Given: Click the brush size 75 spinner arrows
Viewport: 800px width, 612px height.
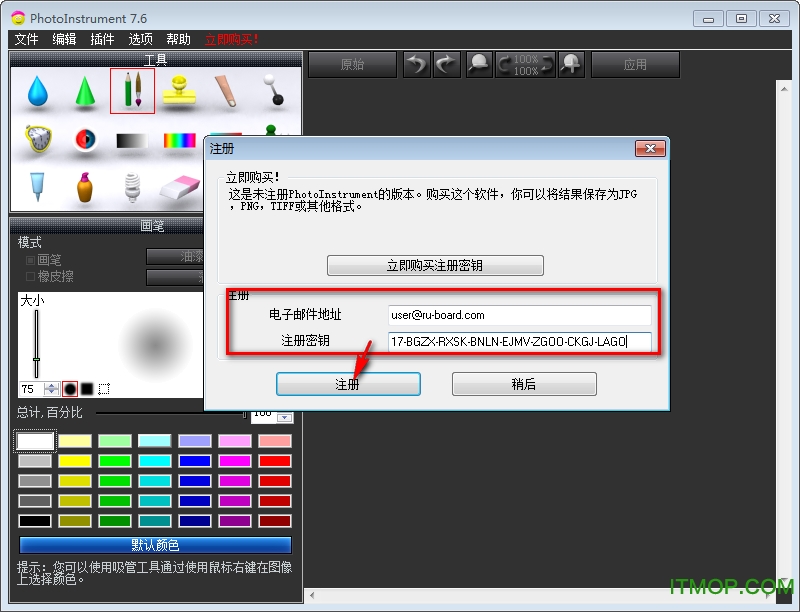Looking at the screenshot, I should pyautogui.click(x=52, y=389).
